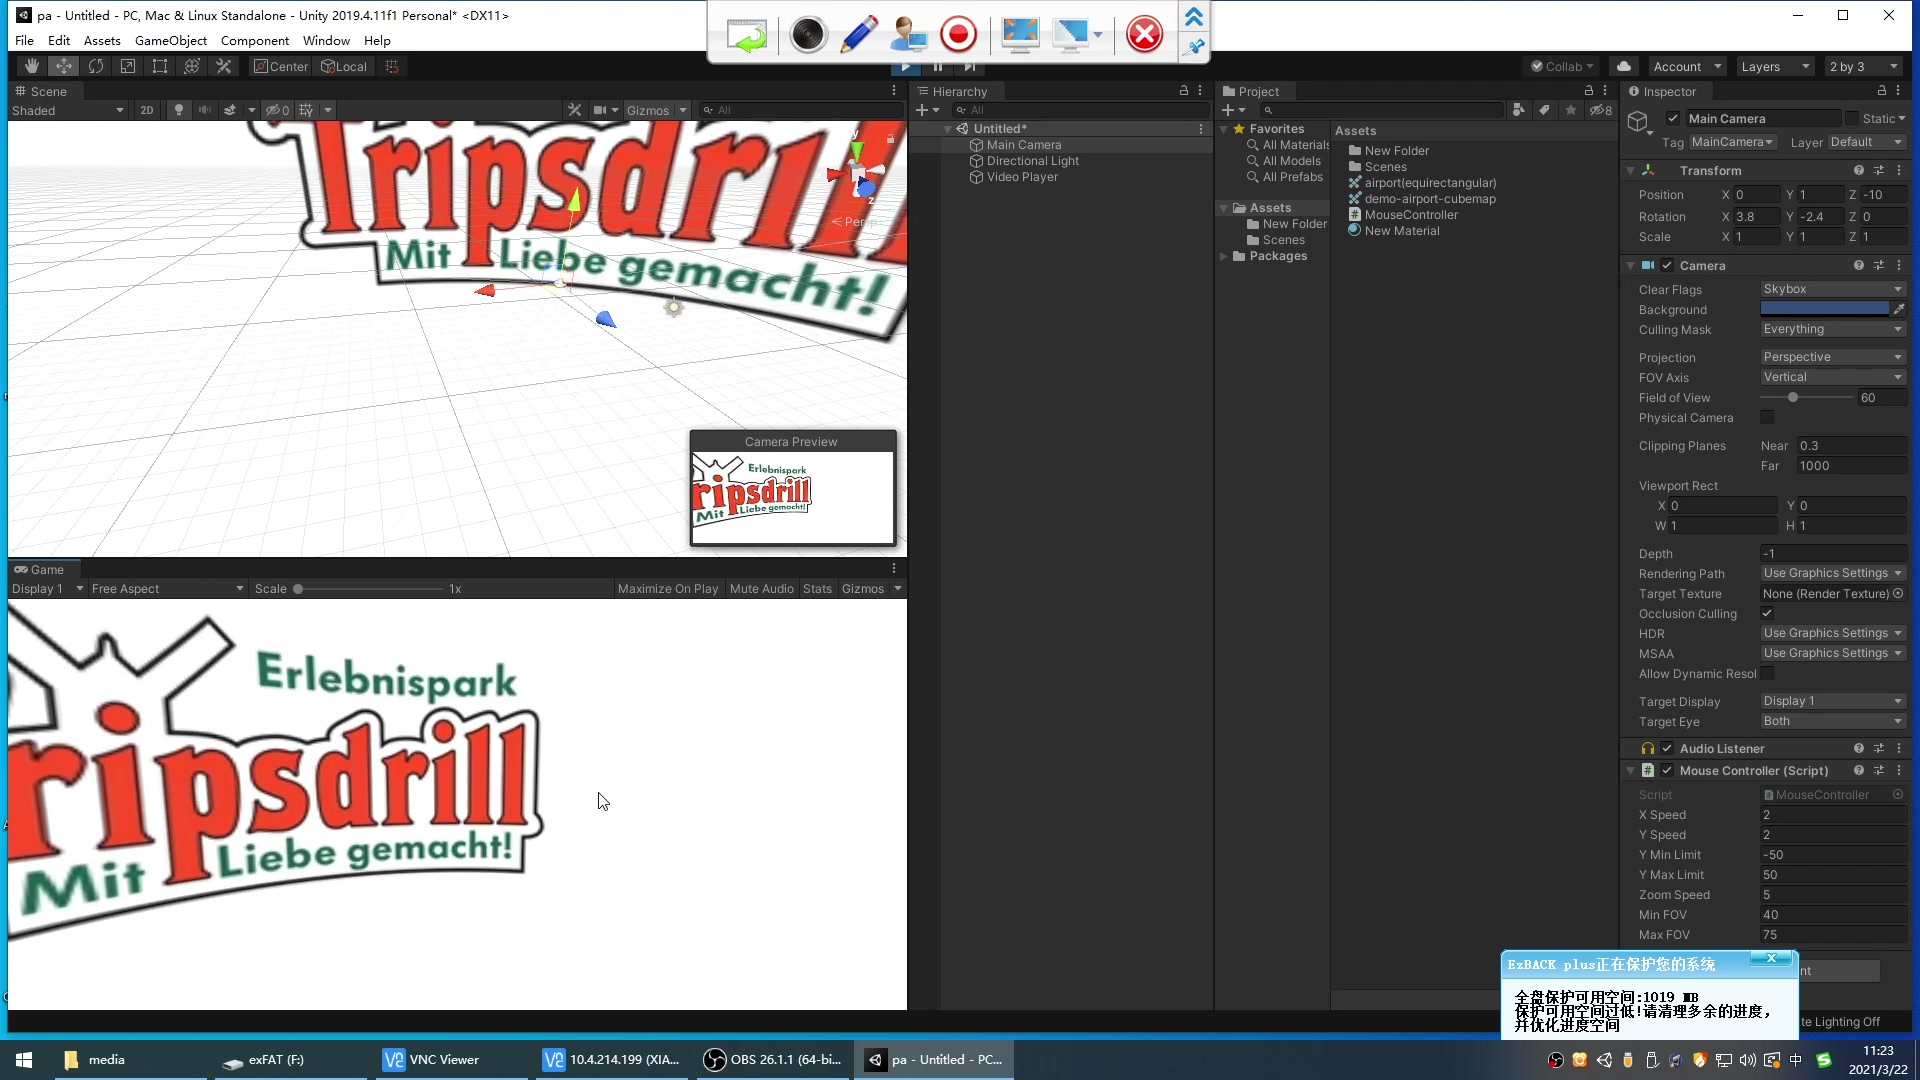Open the Component menu
Screen dimensions: 1920x1080
point(254,41)
